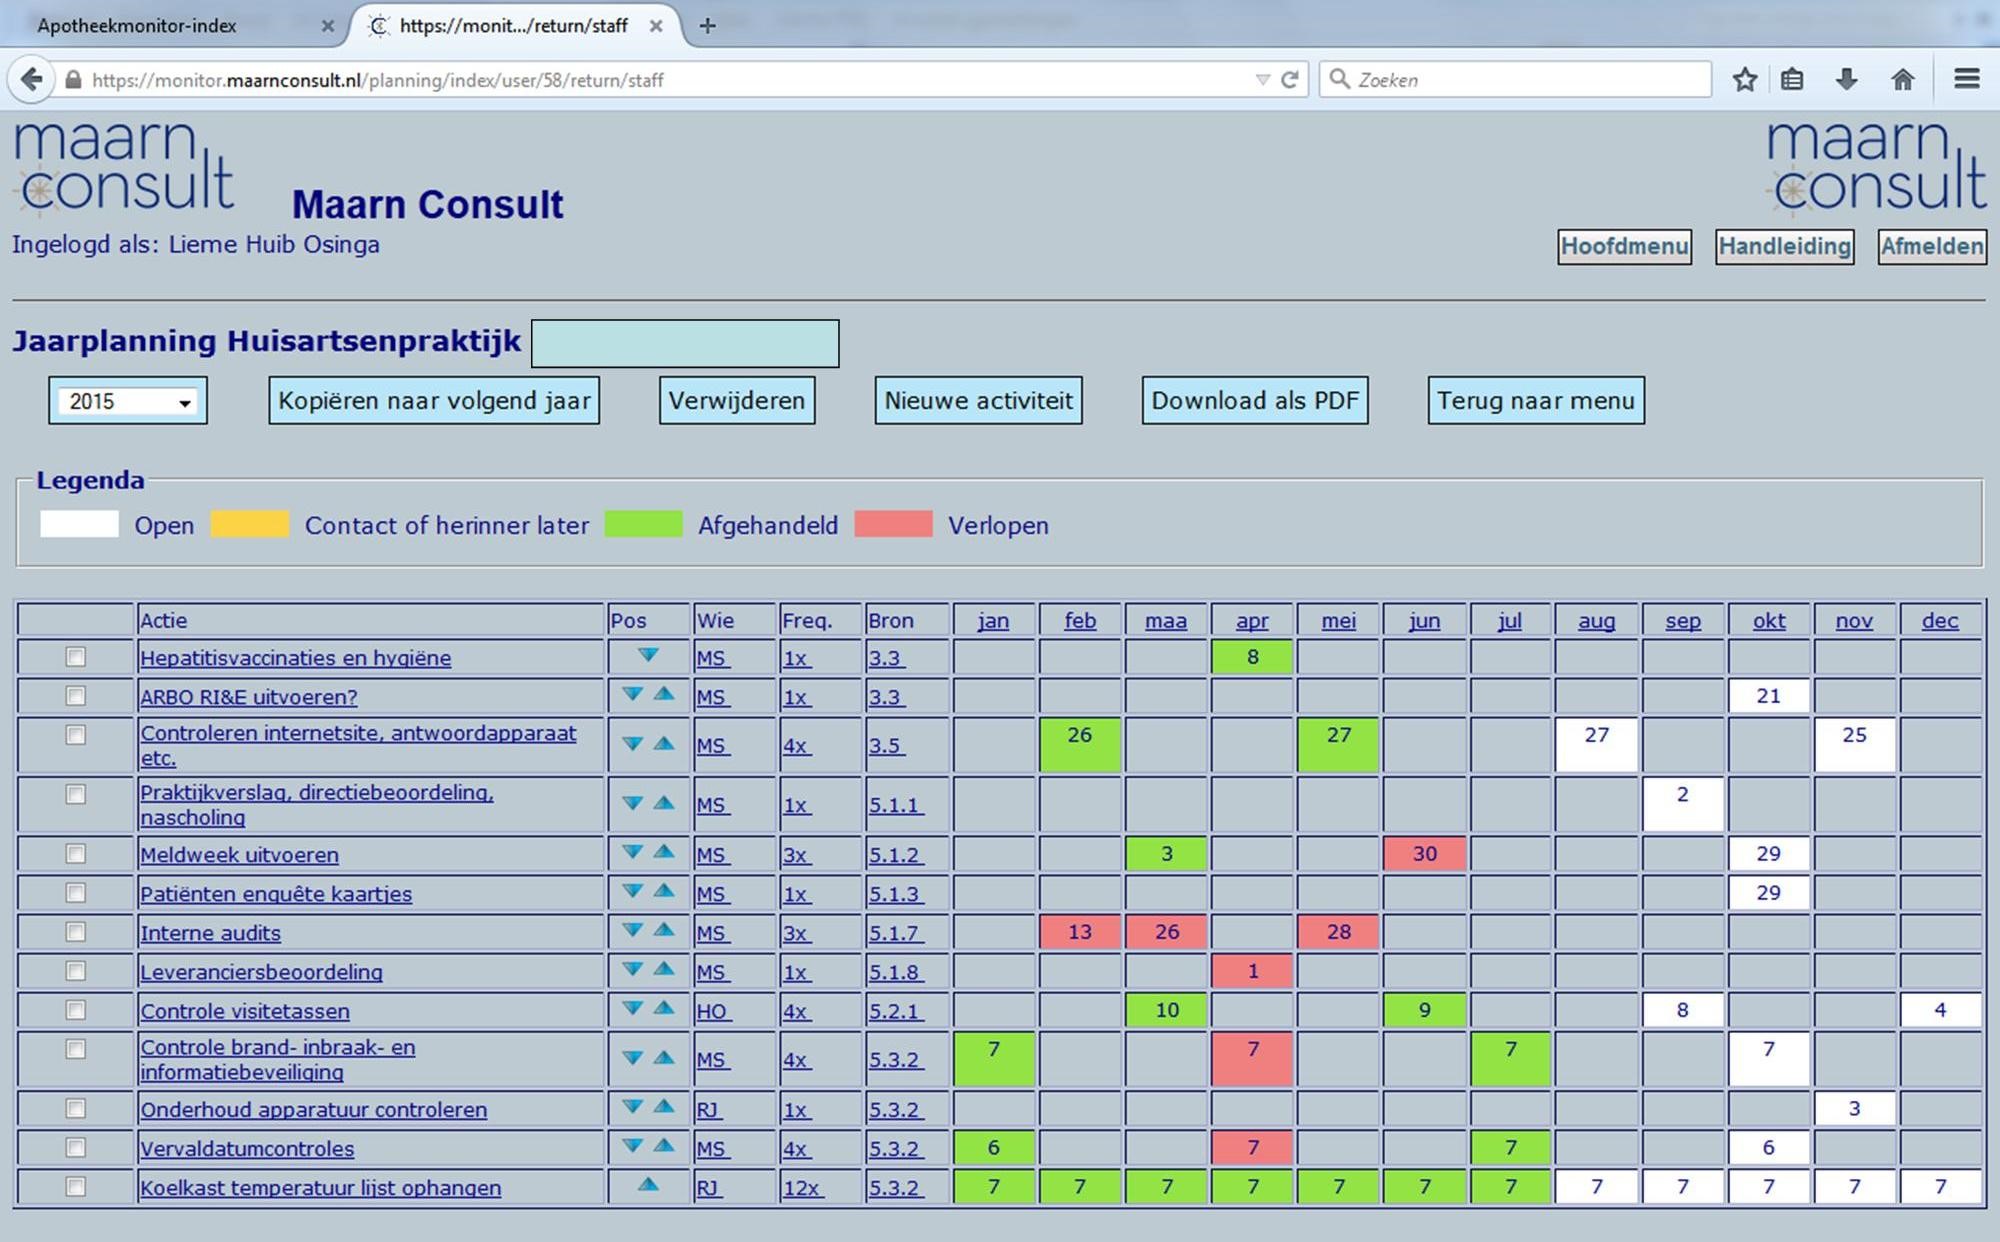Open the Firefox hamburger menu

[x=1966, y=79]
